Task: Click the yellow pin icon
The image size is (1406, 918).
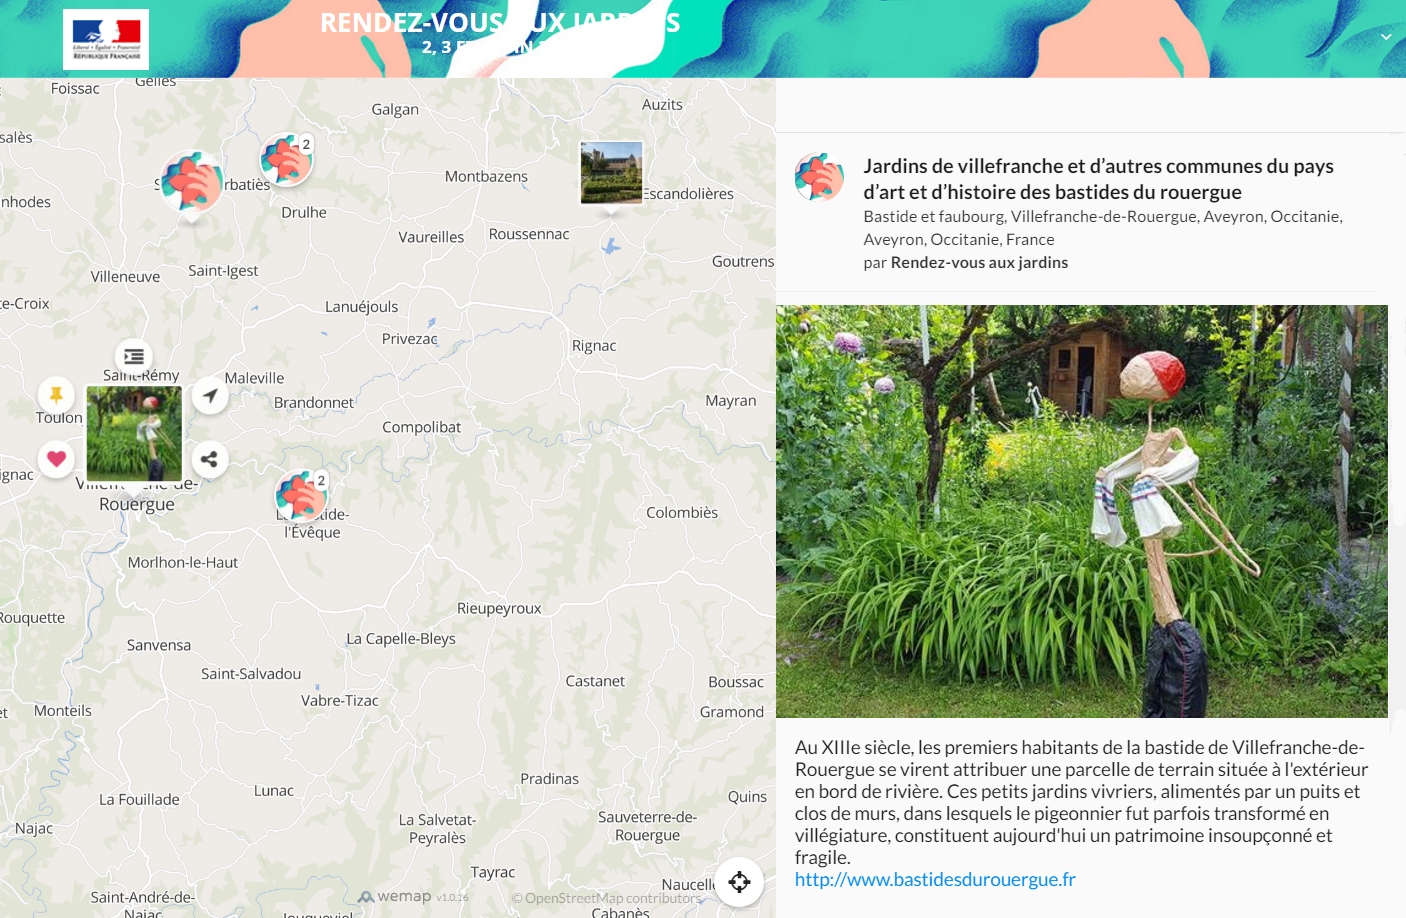Action: click(x=56, y=395)
